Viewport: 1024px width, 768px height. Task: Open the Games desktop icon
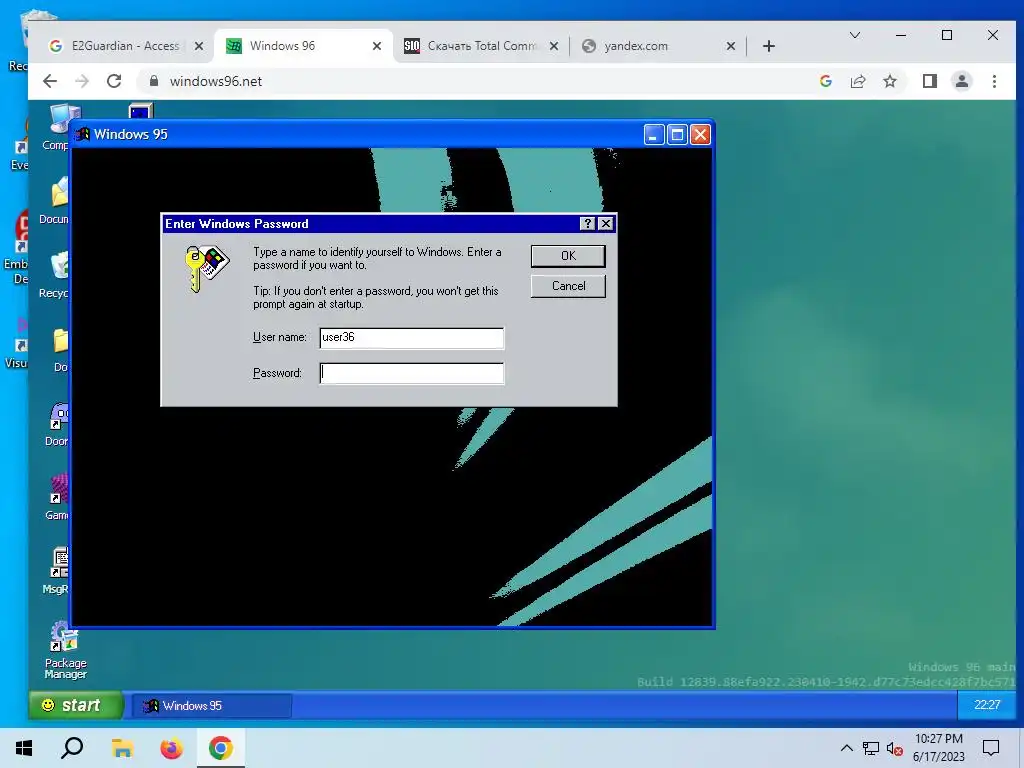[x=57, y=497]
